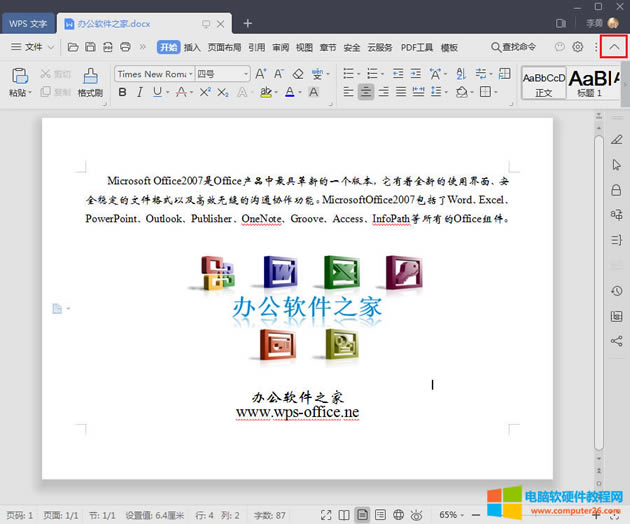Click the Format Painter (格式刷) tool
The width and height of the screenshot is (630, 524).
[x=90, y=82]
